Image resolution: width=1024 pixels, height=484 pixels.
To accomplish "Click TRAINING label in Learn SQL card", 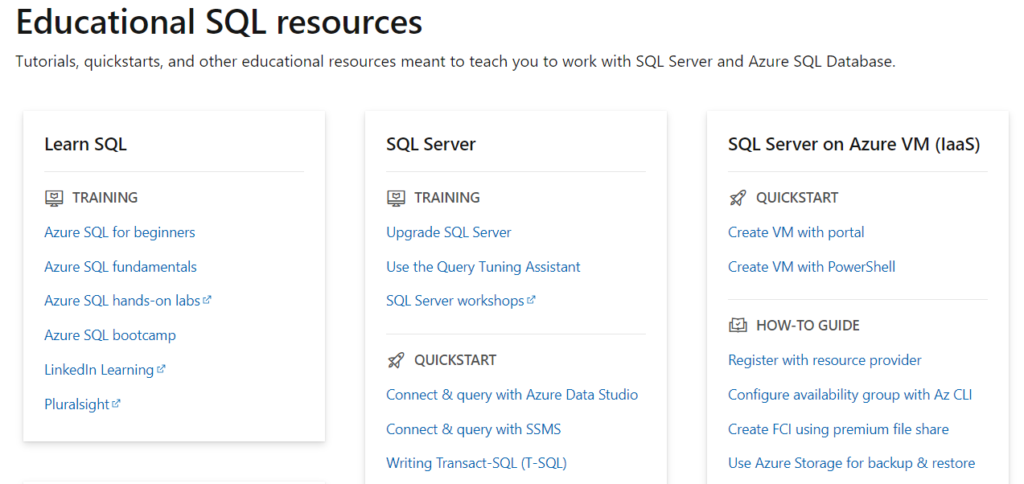I will point(105,198).
